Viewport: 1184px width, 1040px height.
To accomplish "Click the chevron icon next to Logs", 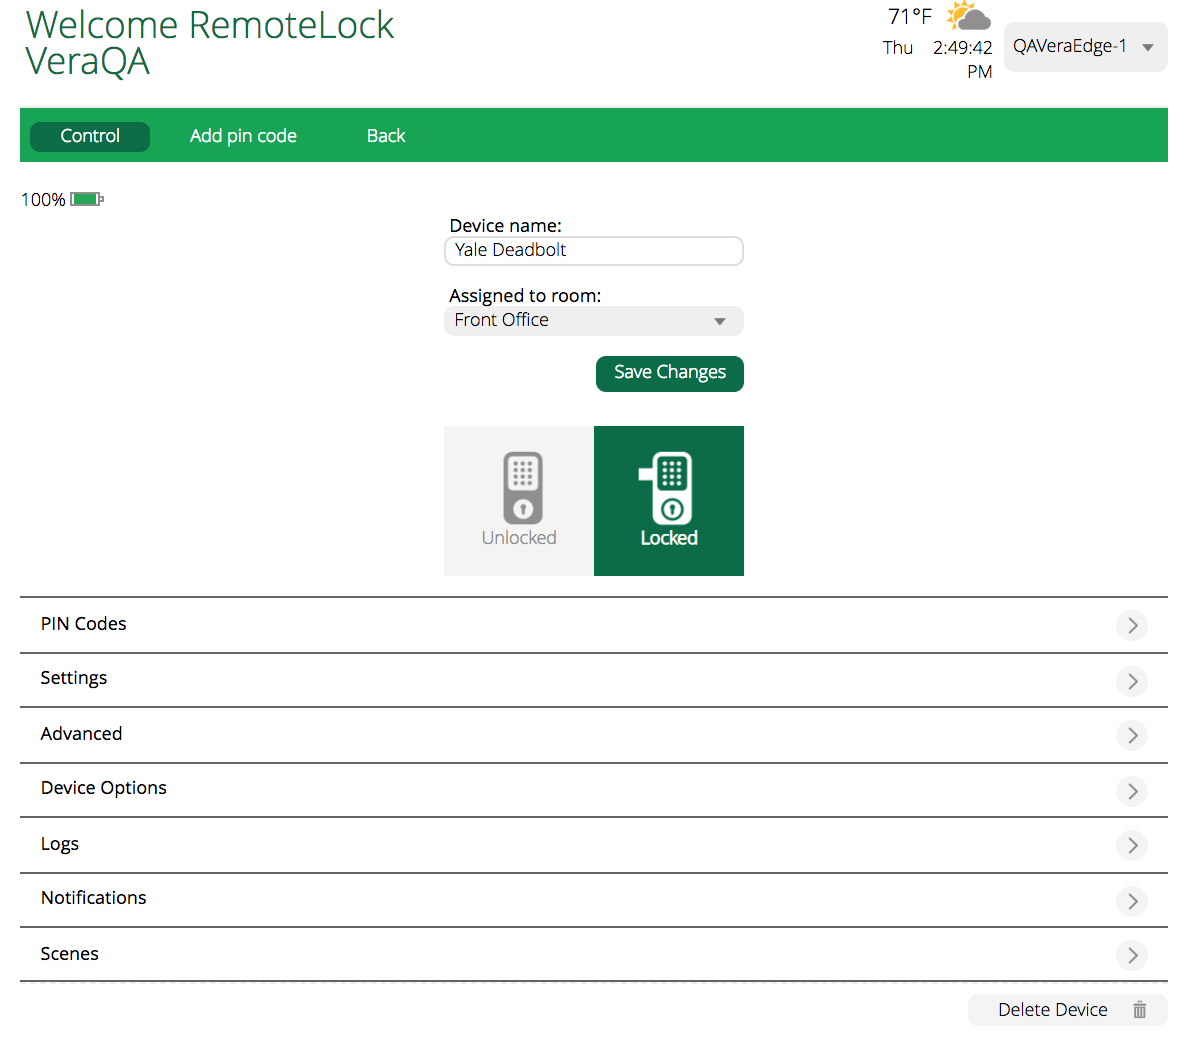I will click(x=1131, y=845).
